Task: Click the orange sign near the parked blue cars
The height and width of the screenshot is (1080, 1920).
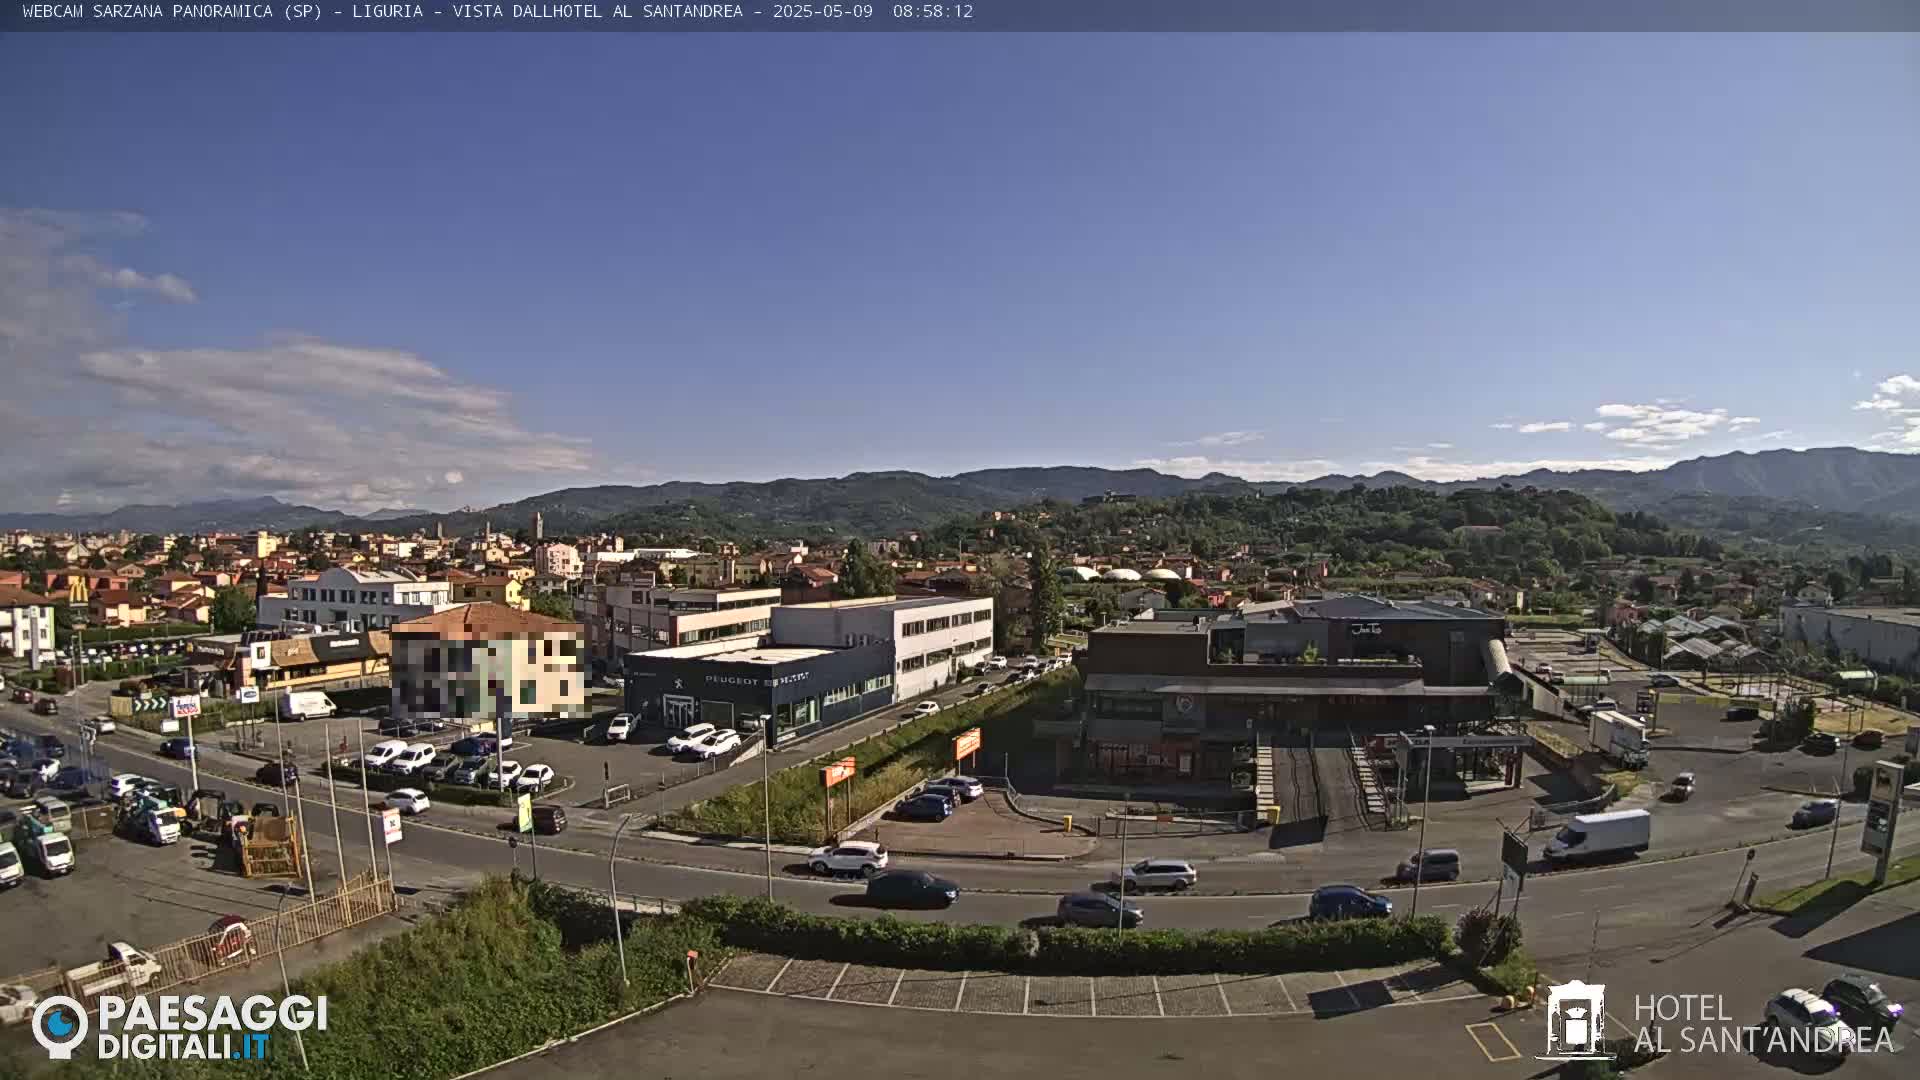Action: pos(967,744)
